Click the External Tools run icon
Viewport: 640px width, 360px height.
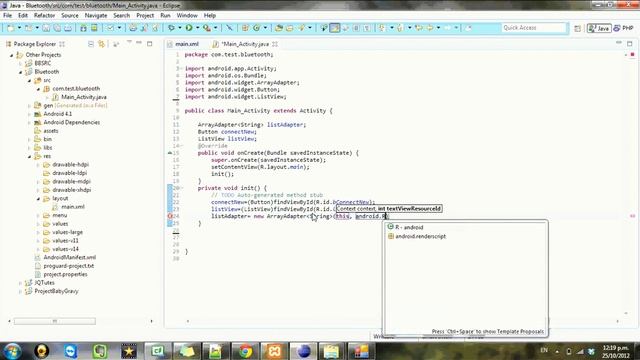[207, 28]
